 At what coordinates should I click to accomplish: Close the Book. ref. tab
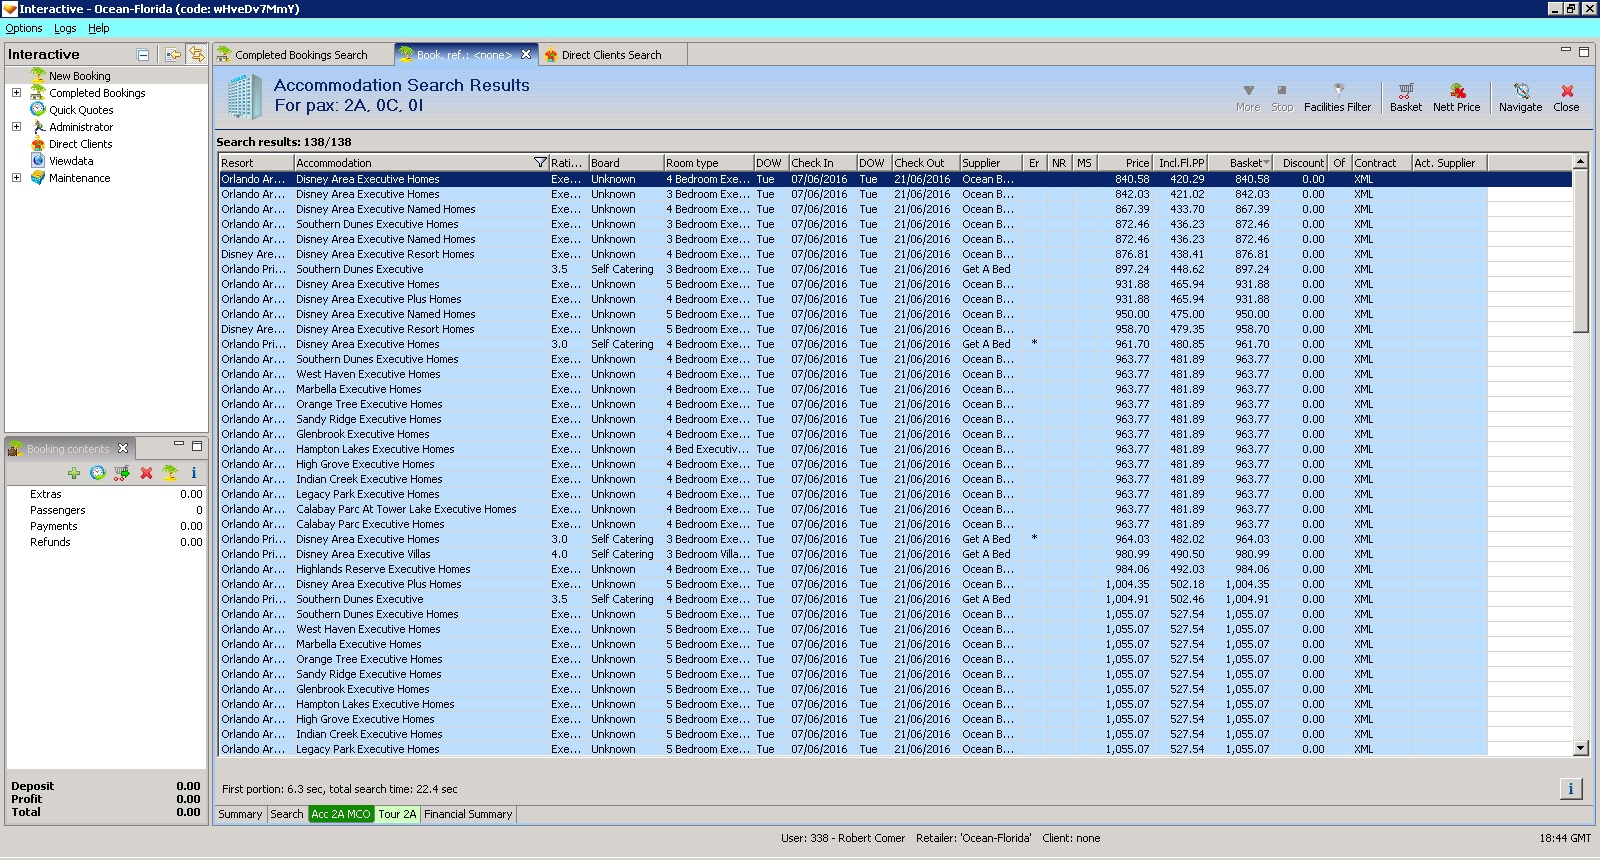pos(526,55)
